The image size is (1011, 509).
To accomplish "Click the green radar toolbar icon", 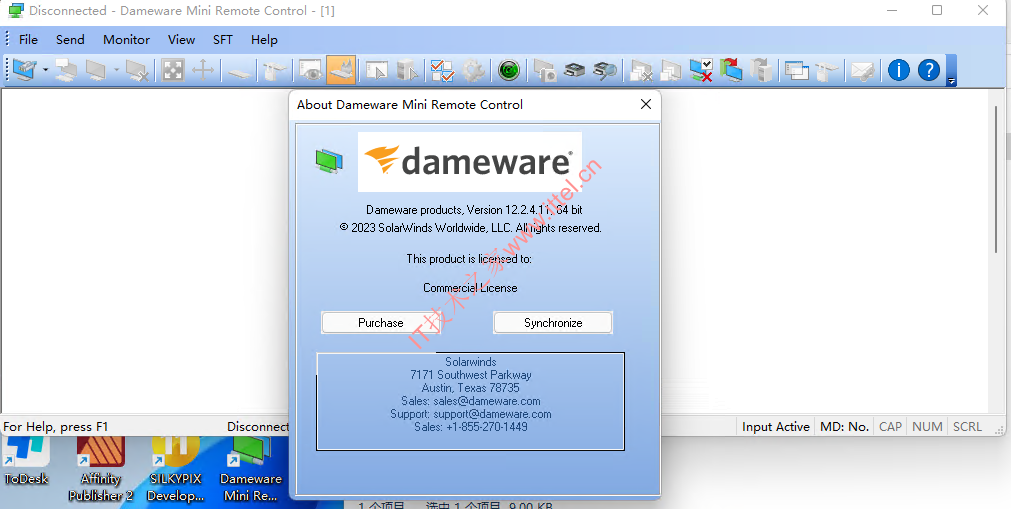I will point(509,70).
